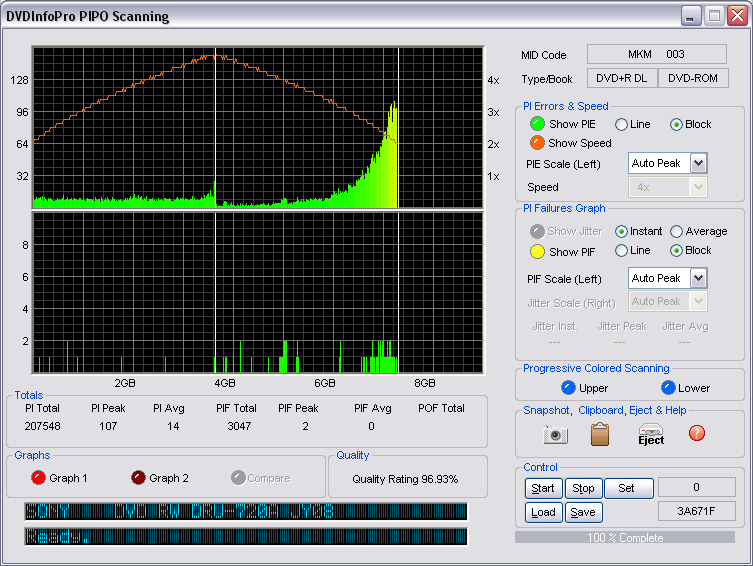Open help via the red question icon
This screenshot has width=753, height=566.
pos(696,433)
